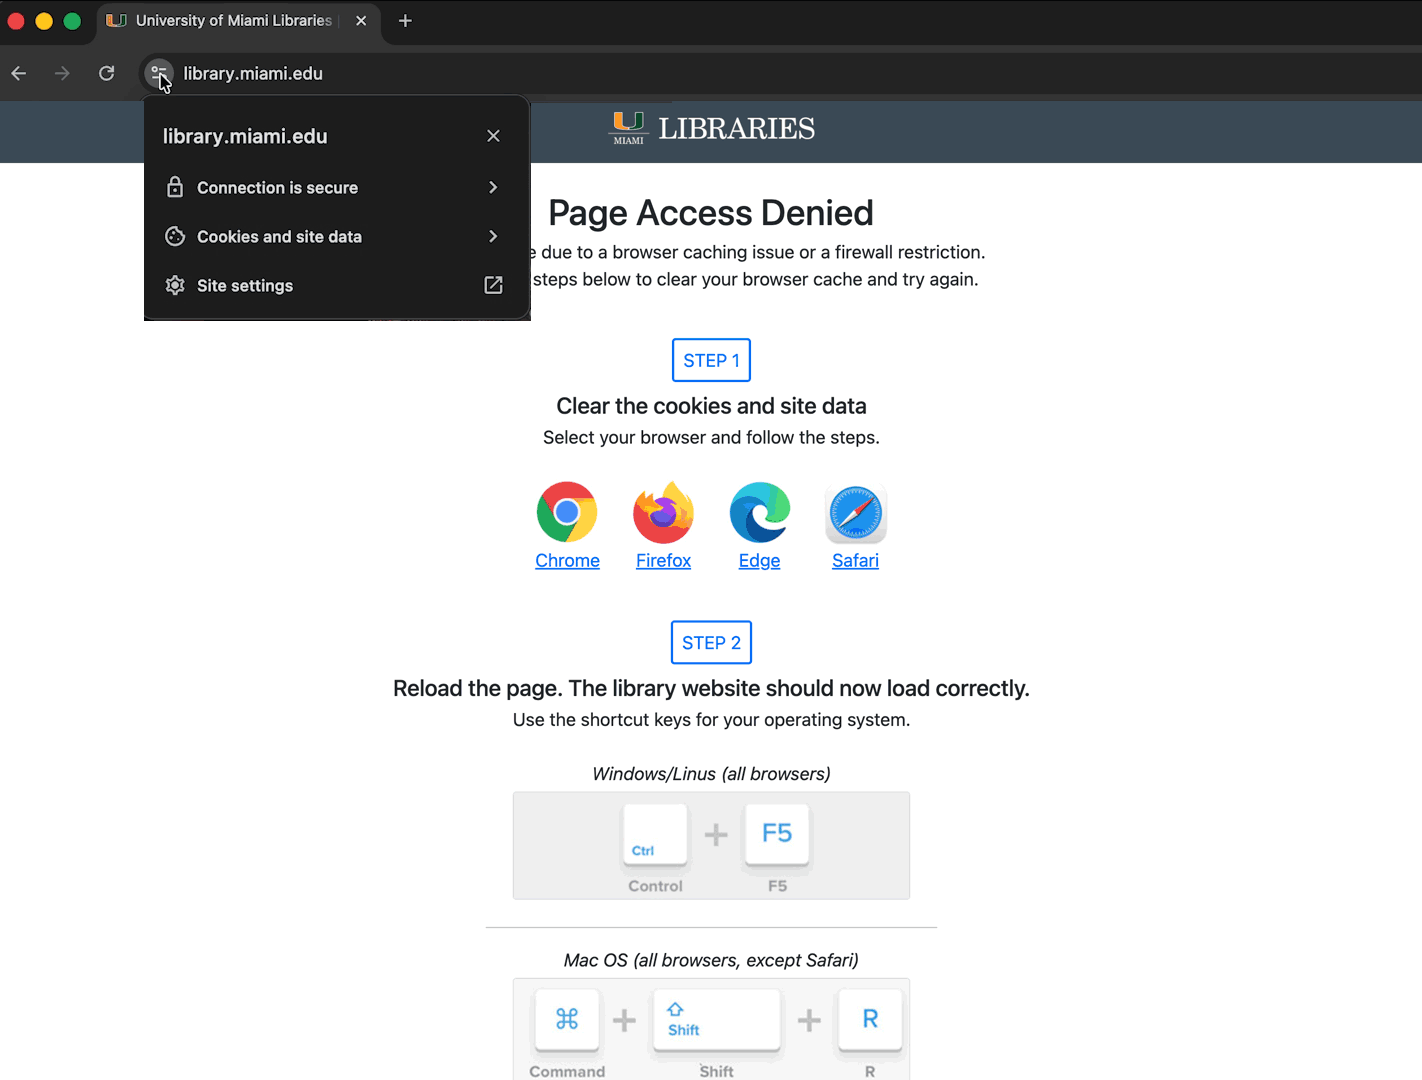Click the R key image

[870, 1020]
